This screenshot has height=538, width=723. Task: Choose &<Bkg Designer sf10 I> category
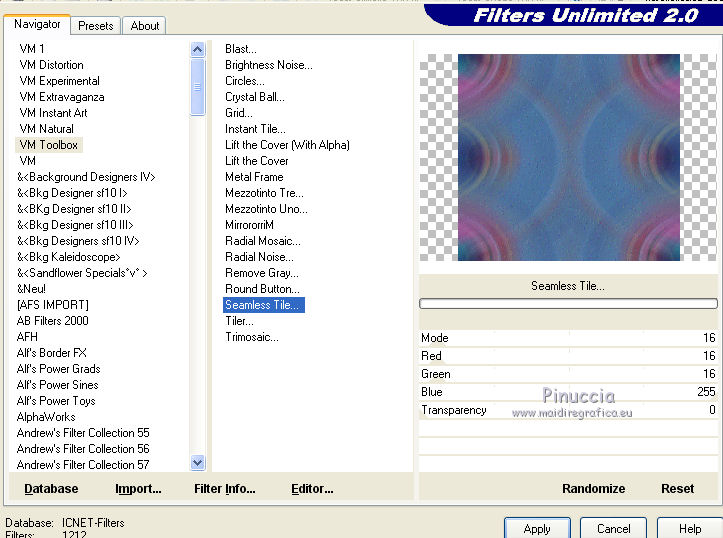72,193
